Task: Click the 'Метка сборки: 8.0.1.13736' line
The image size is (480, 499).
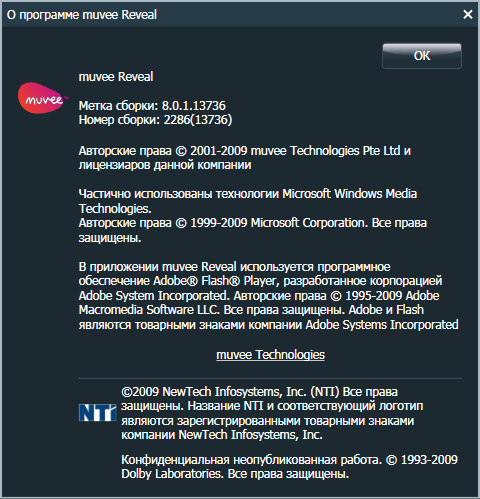Action: [152, 106]
